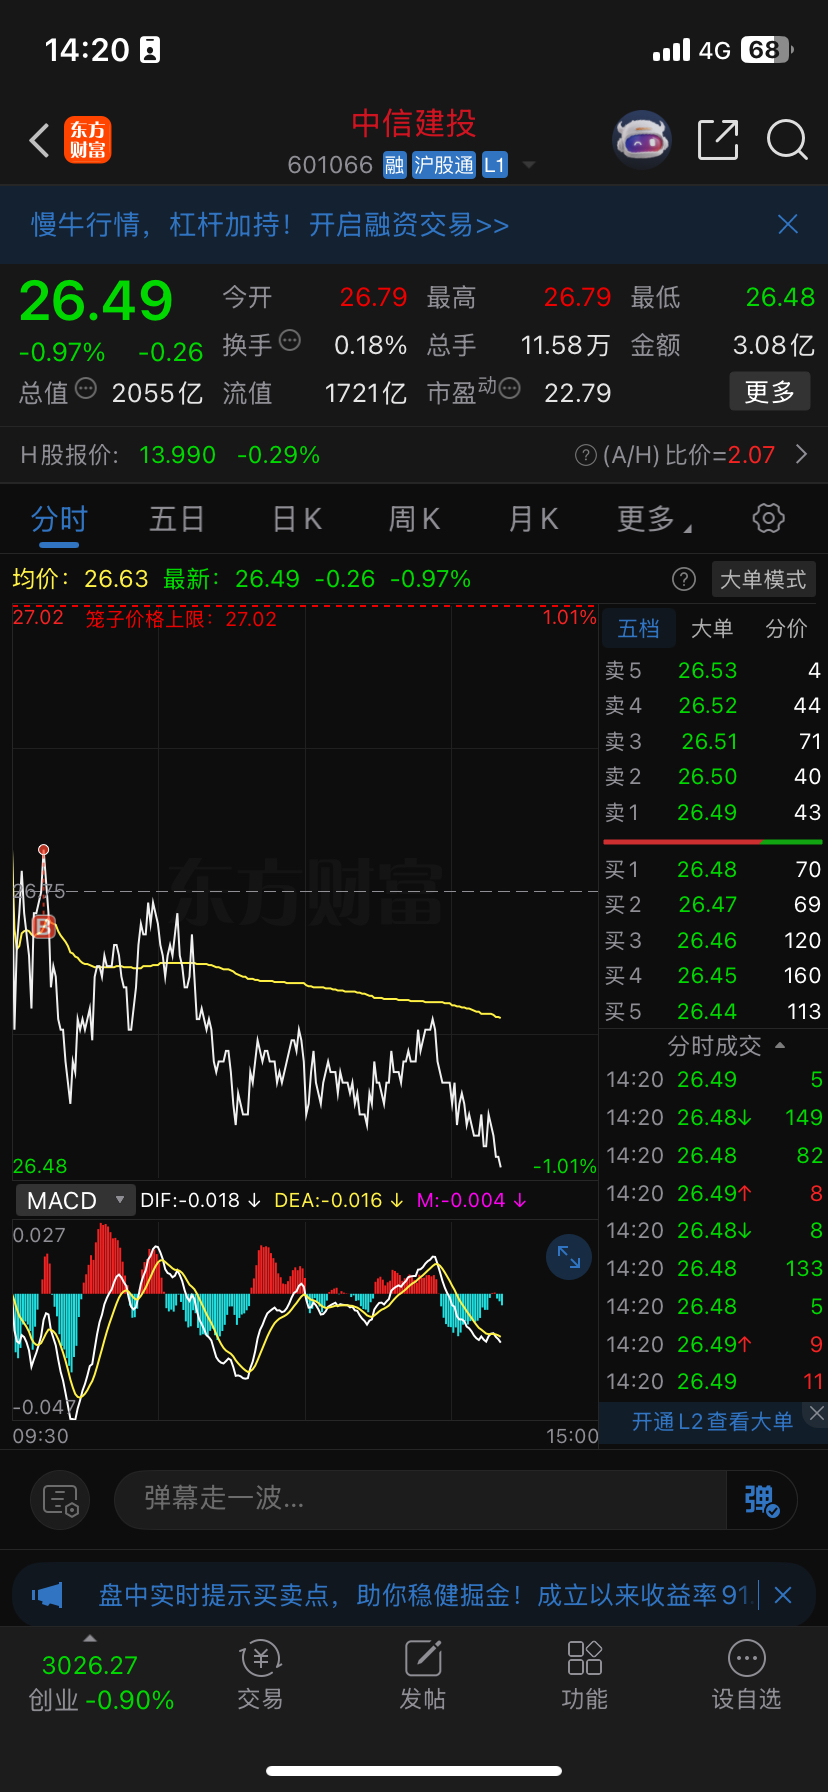The image size is (828, 1792).
Task: Tap 买5 price 26.44 row
Action: click(712, 1012)
